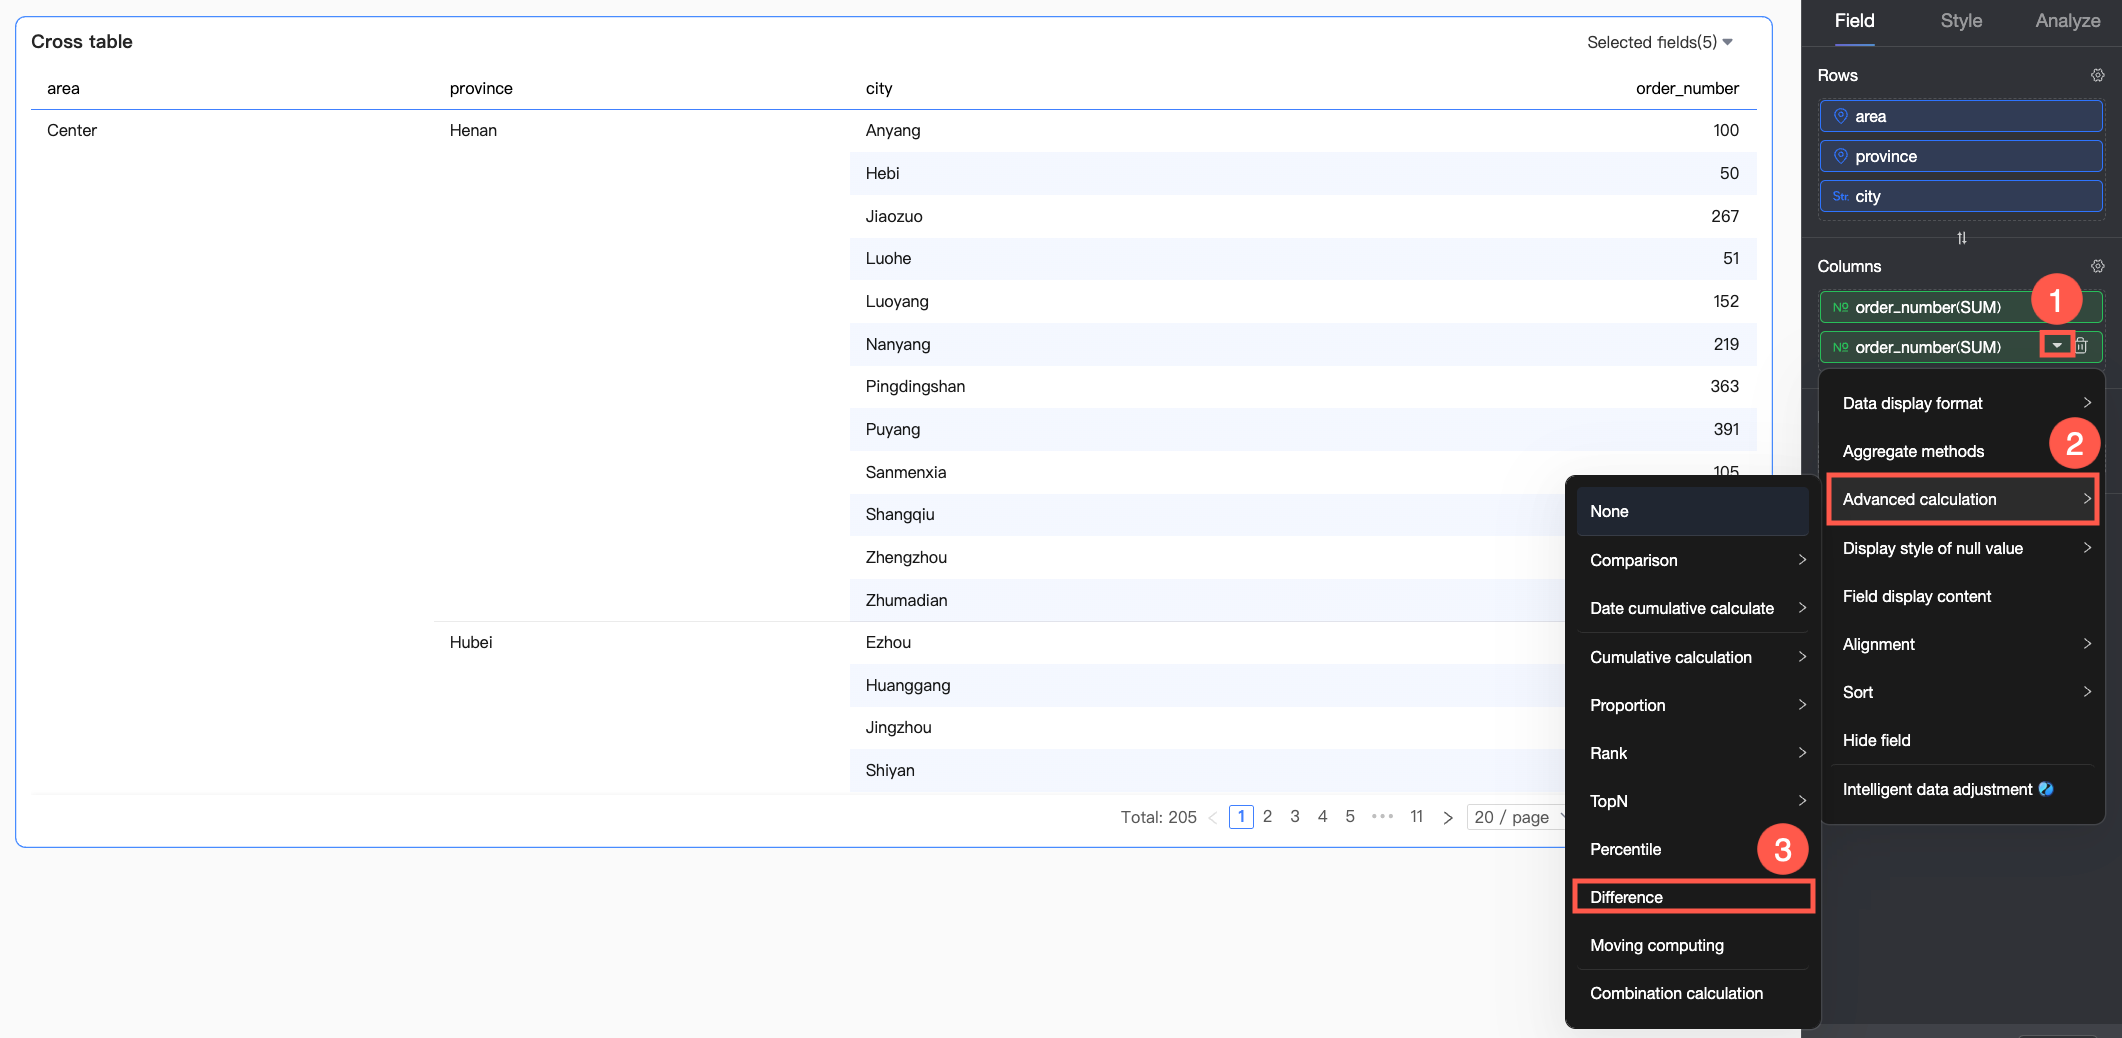Viewport: 2122px width, 1038px height.
Task: Choose Percentile calculation
Action: click(x=1693, y=849)
